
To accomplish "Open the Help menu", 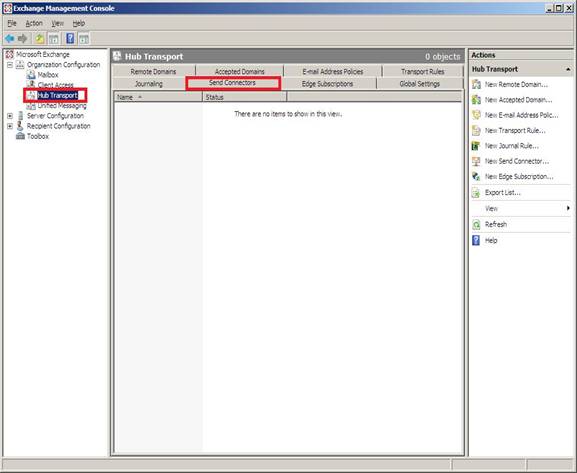I will (x=79, y=24).
